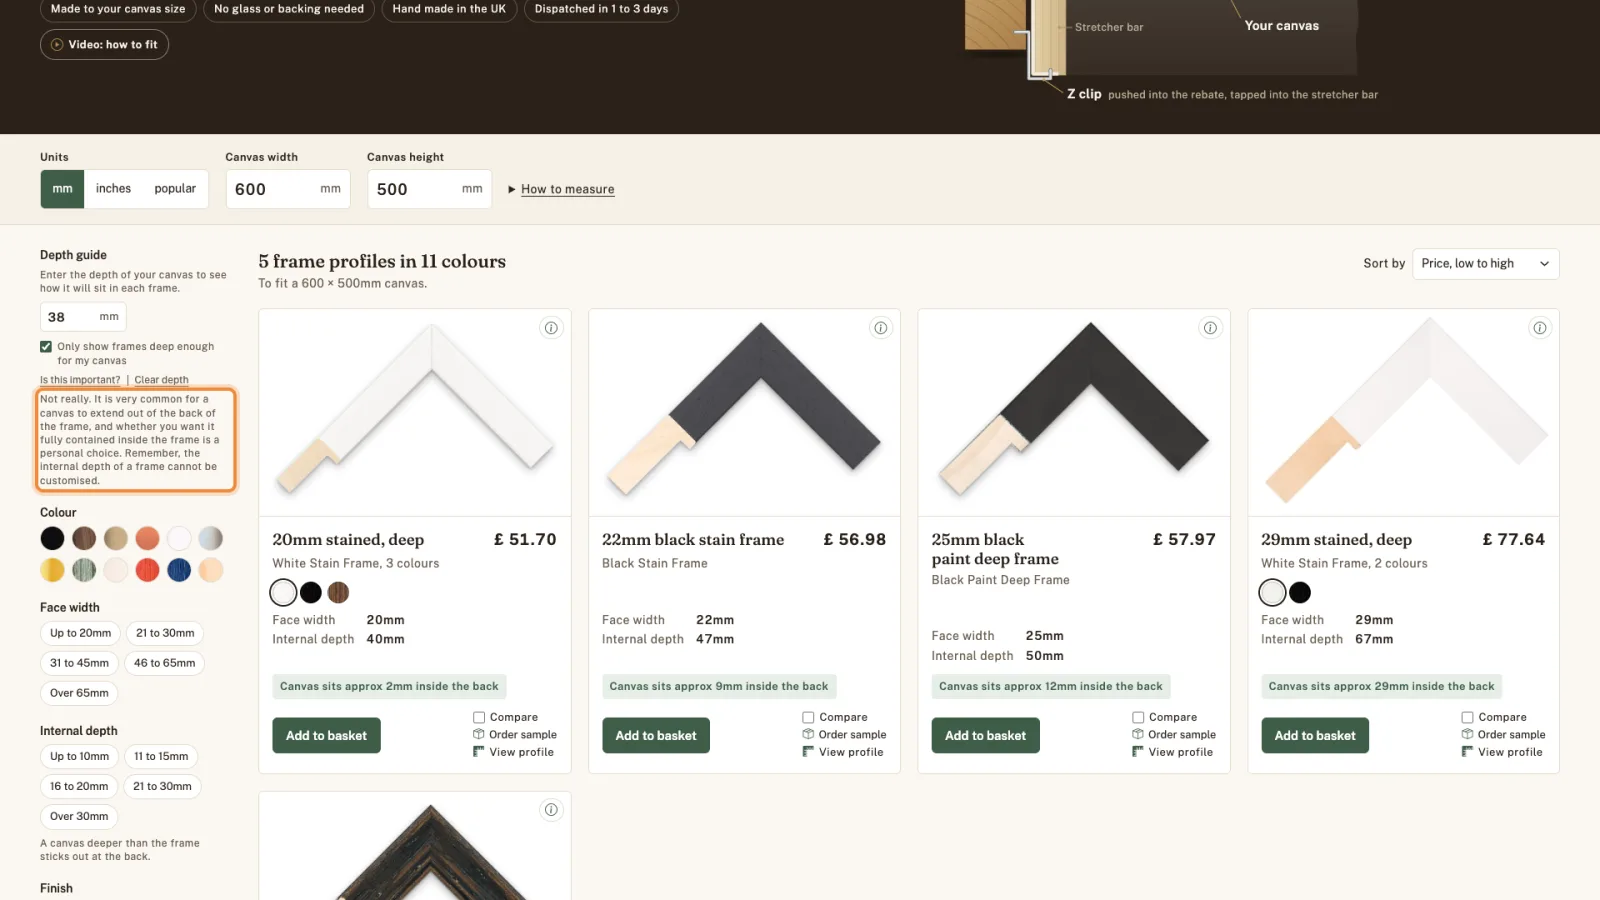Click play icon in Video: how to fit
The width and height of the screenshot is (1600, 900).
tap(57, 45)
